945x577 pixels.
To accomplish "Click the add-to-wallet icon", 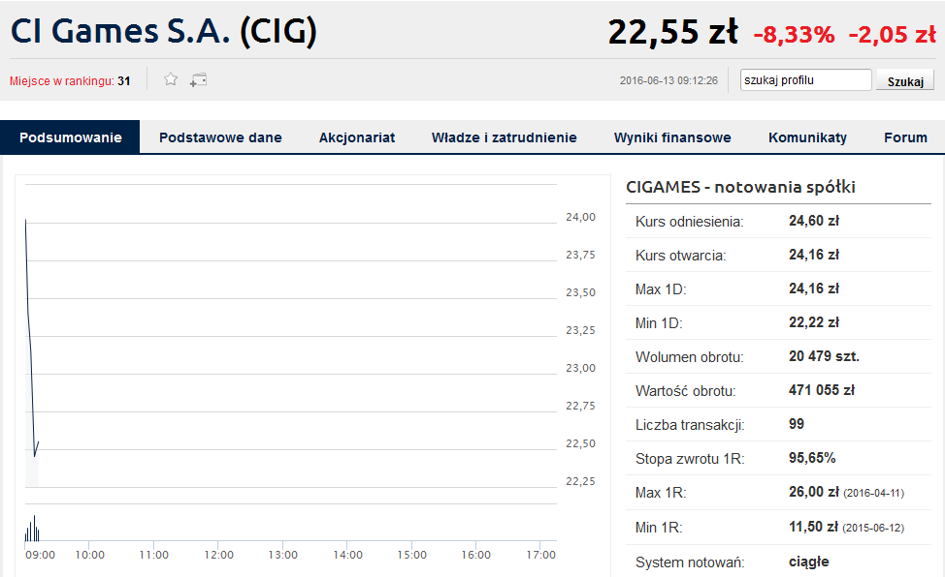I will click(198, 80).
